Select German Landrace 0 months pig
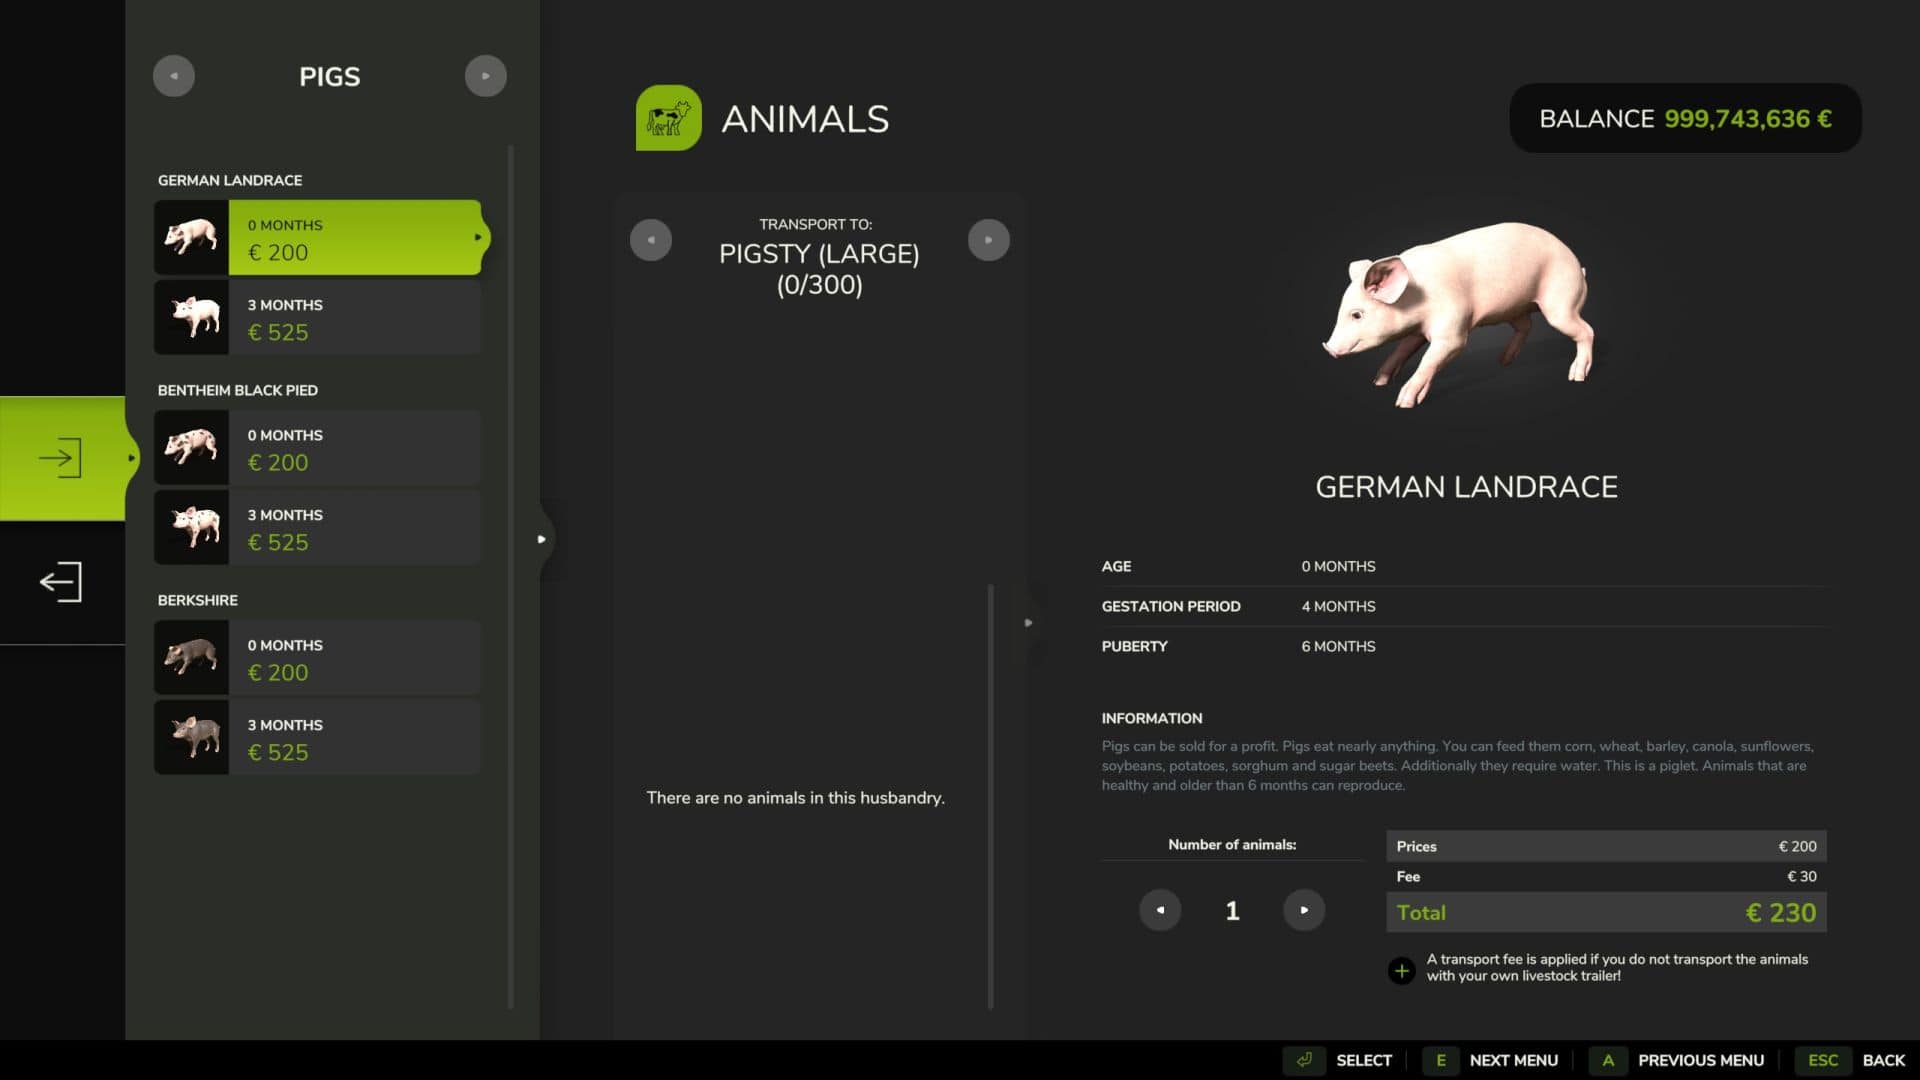 (354, 238)
